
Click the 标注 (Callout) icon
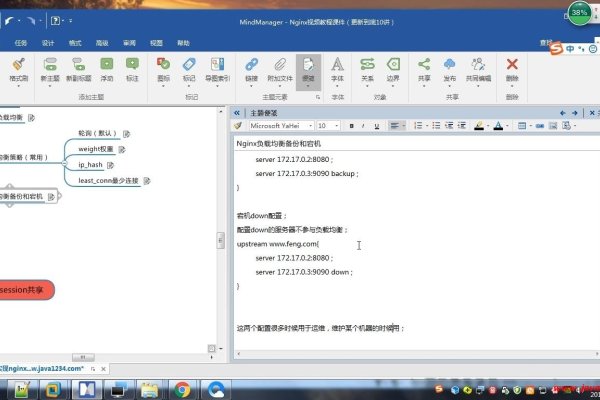132,66
